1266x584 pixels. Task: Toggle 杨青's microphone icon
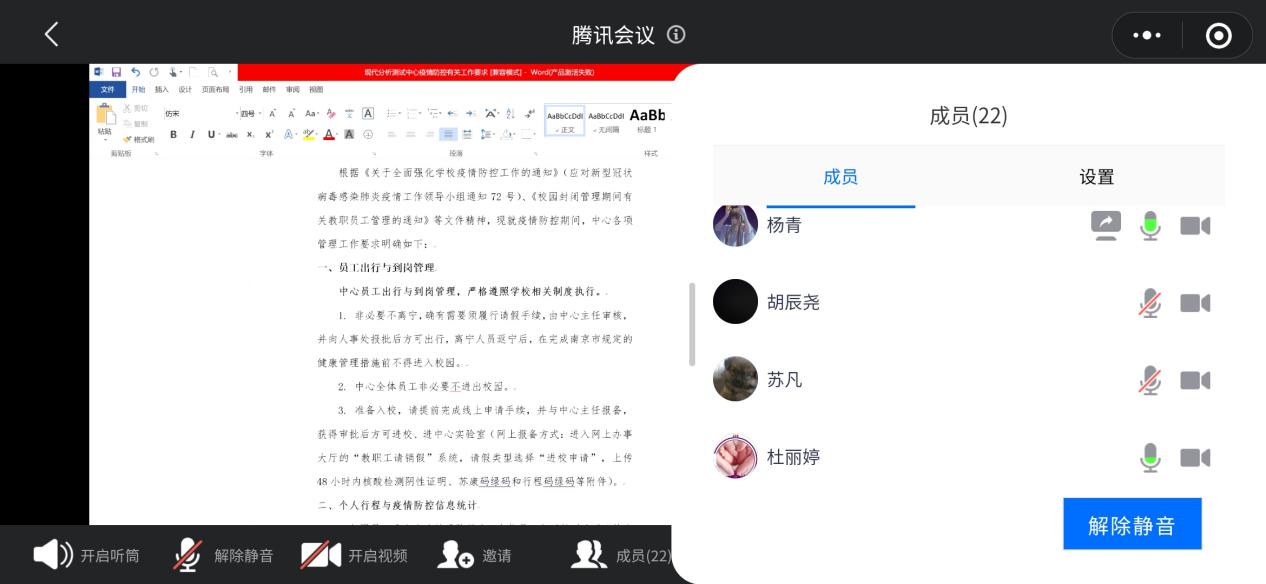tap(1150, 225)
